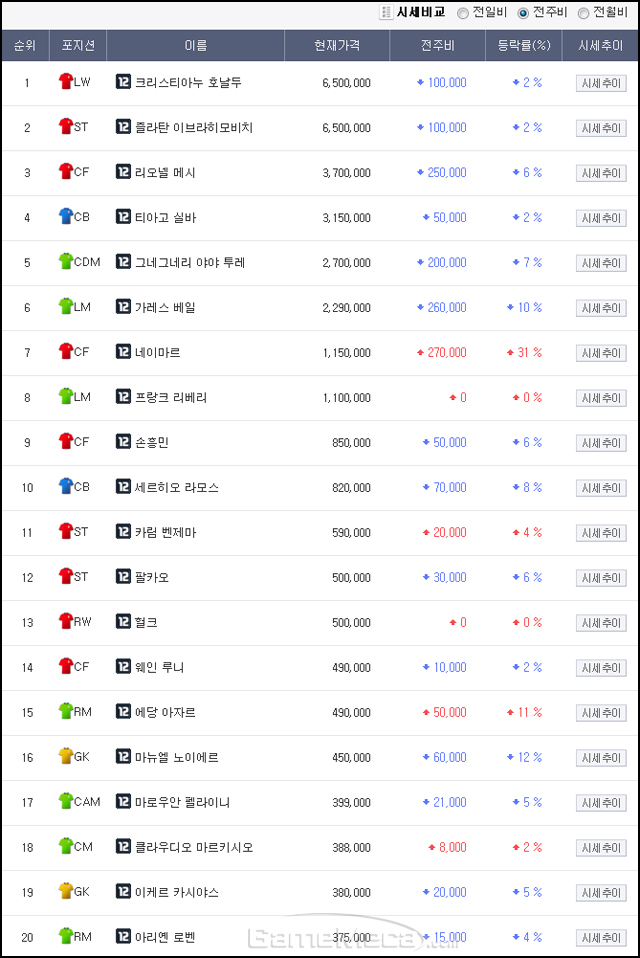Click blue CB shirt icon for 티아고 실바

click(66, 216)
